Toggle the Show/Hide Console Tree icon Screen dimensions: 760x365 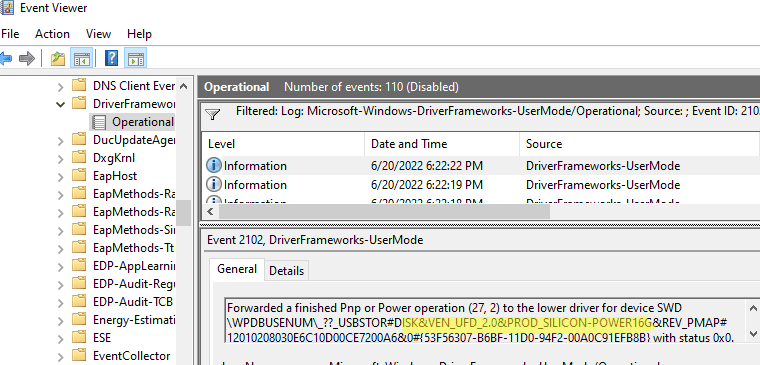point(82,59)
